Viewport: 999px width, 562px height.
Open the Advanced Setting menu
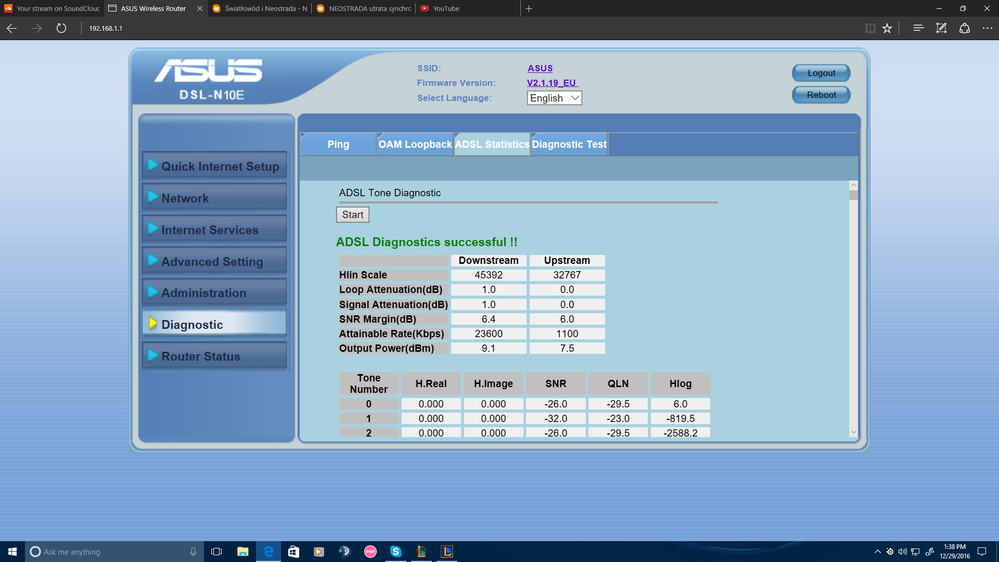point(215,261)
